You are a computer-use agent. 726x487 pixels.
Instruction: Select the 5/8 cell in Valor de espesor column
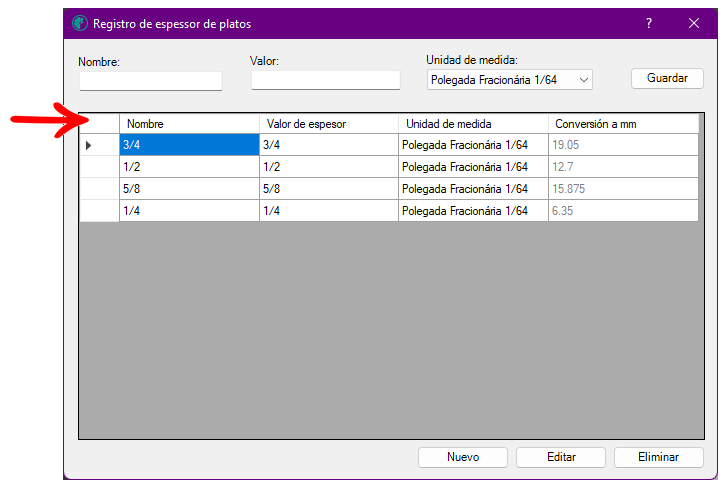329,189
